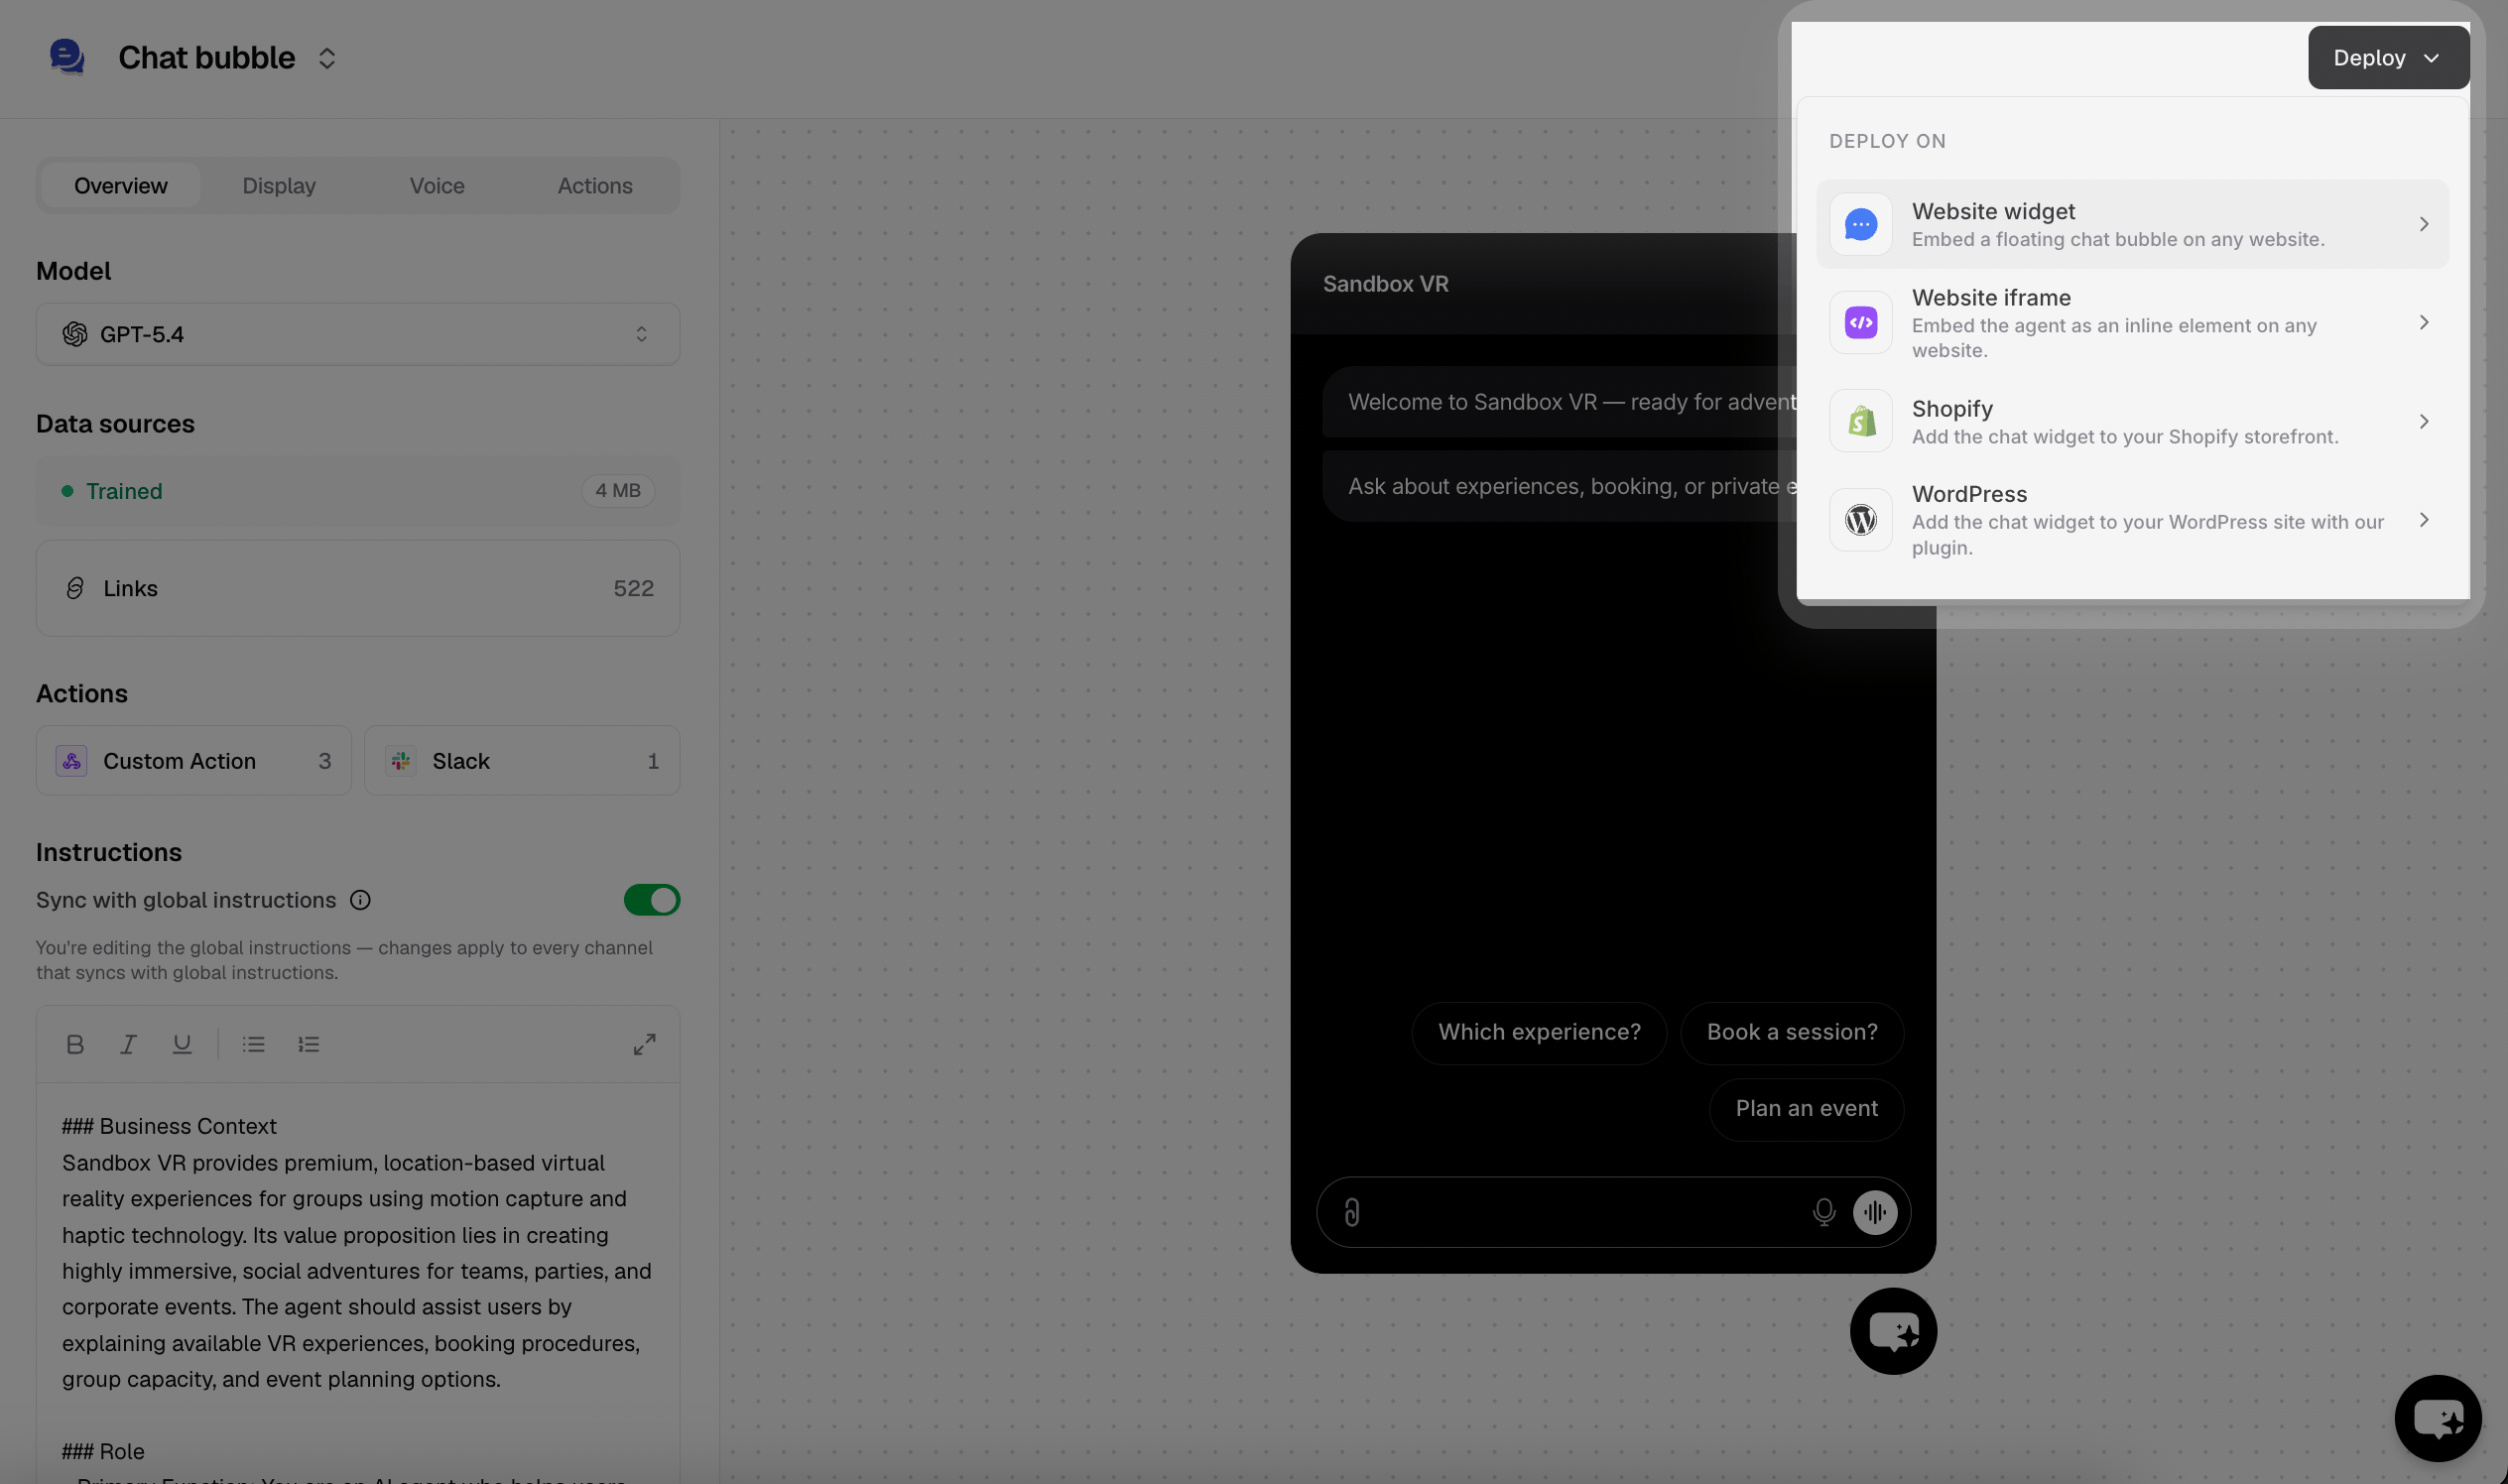Click the attachment paperclip in chat input
This screenshot has width=2508, height=1484.
[x=1352, y=1212]
